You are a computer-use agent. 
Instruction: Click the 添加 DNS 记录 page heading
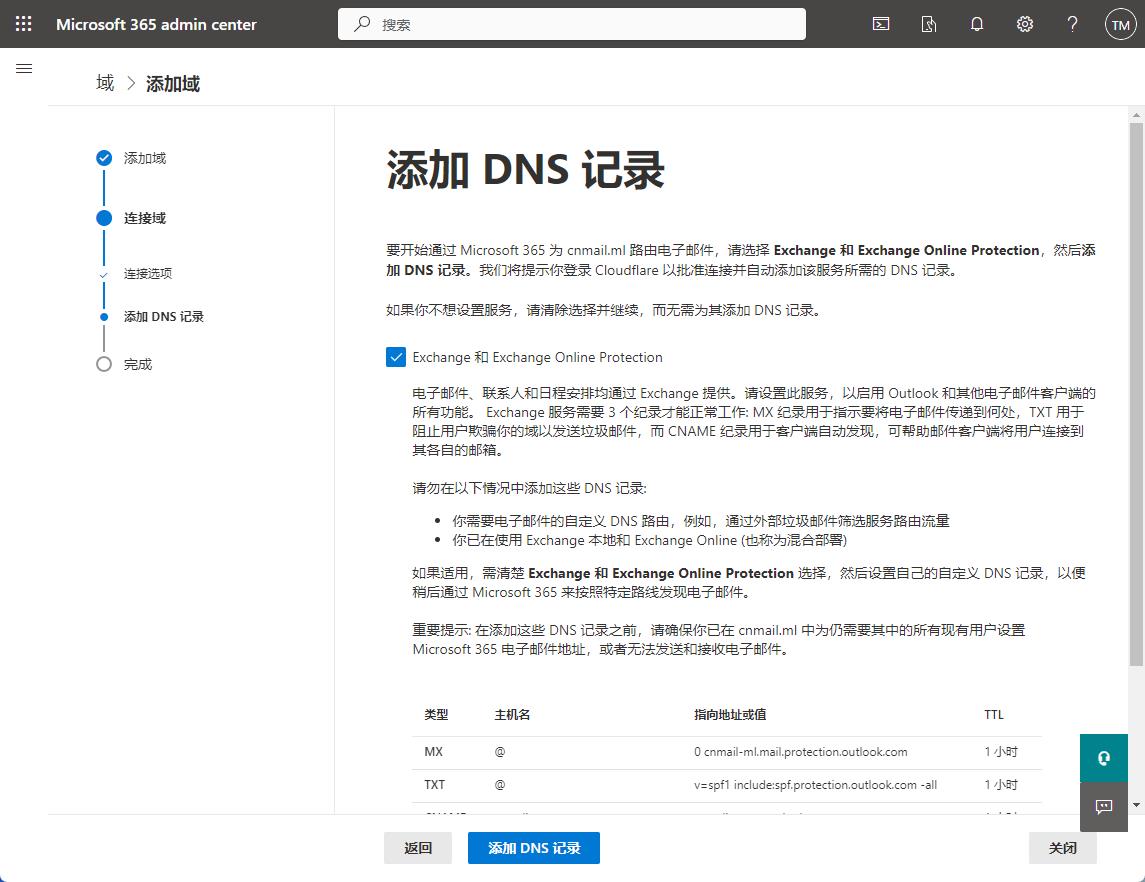(x=525, y=170)
